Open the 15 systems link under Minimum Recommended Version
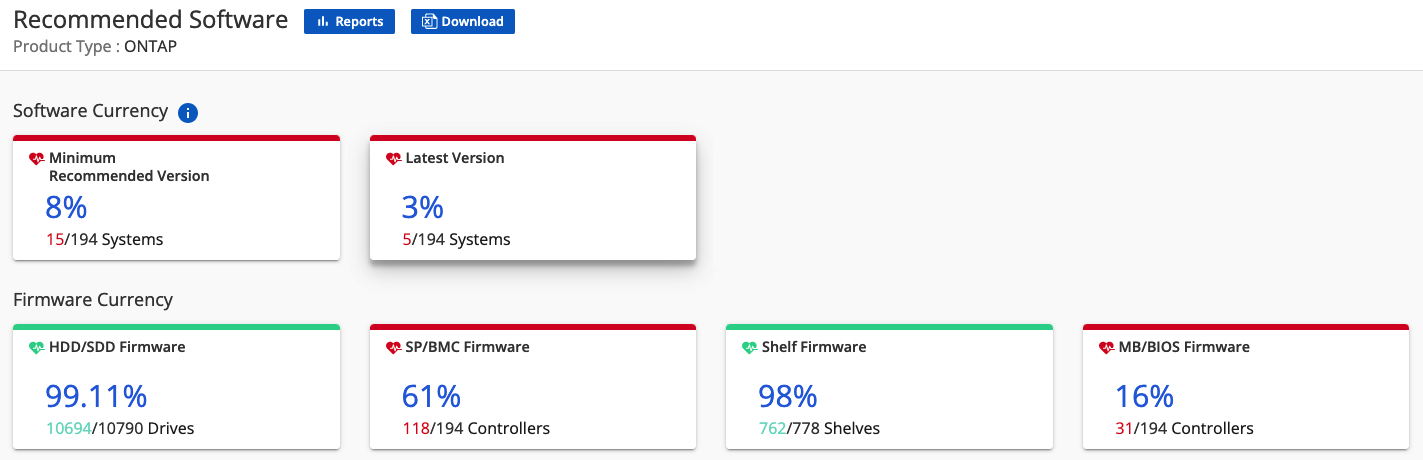This screenshot has height=460, width=1423. [55, 240]
